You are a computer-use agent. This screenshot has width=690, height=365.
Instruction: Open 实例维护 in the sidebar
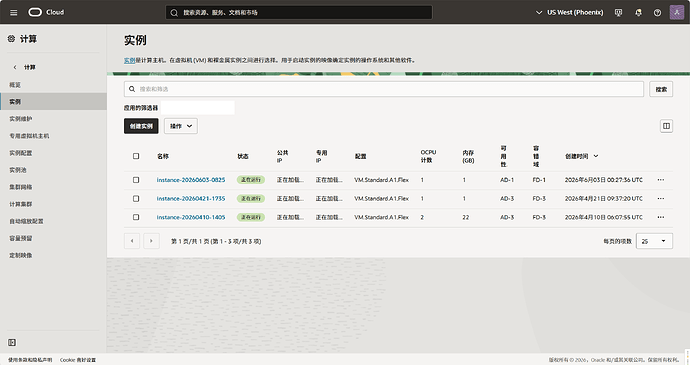tap(21, 119)
